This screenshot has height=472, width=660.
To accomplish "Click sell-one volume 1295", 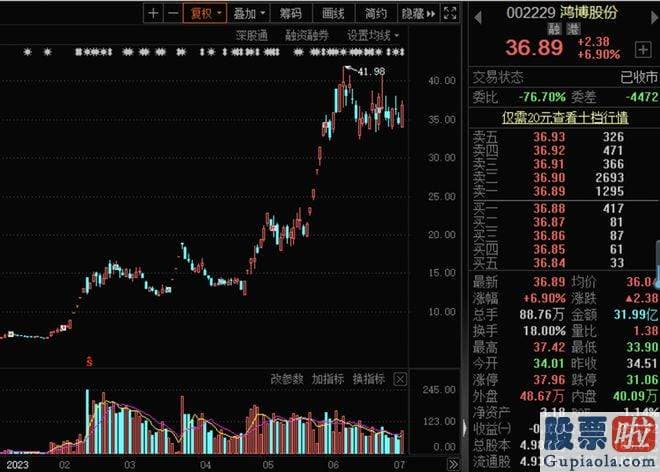I will coord(609,191).
